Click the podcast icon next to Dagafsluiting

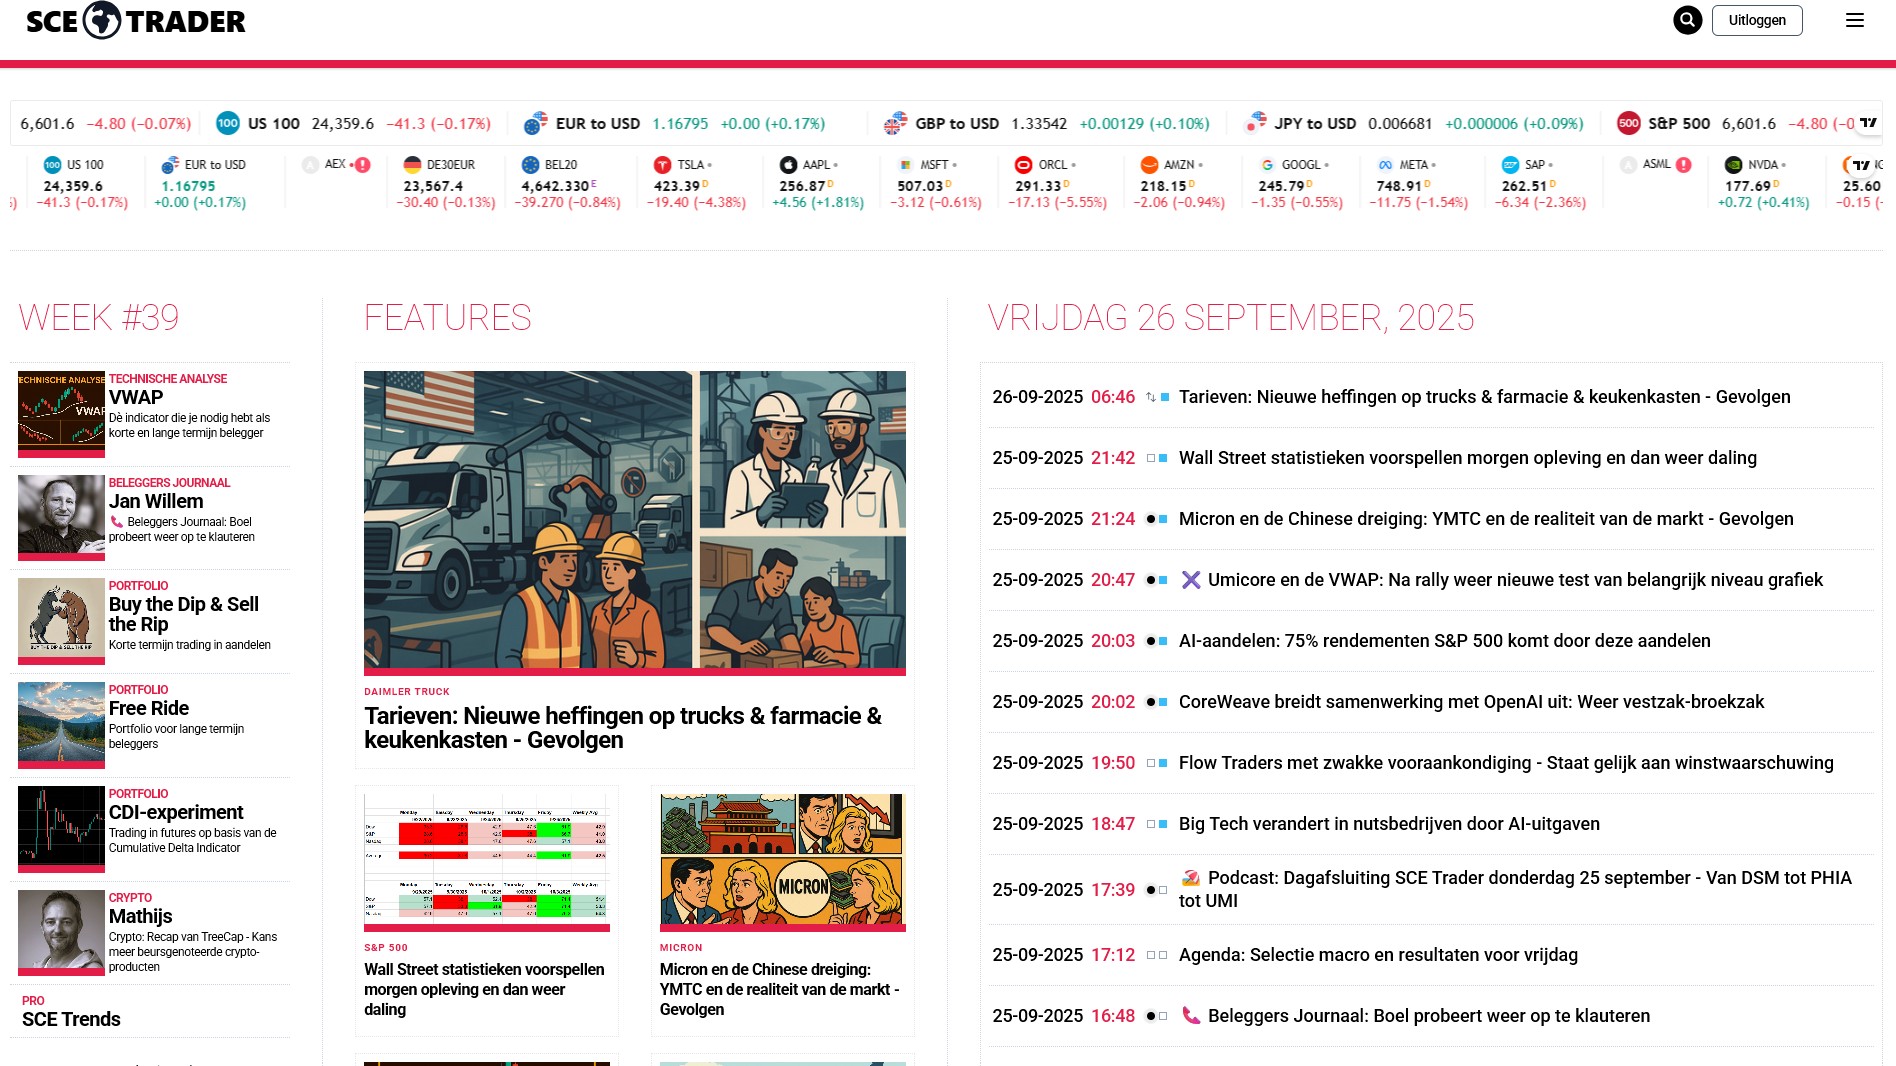1190,878
